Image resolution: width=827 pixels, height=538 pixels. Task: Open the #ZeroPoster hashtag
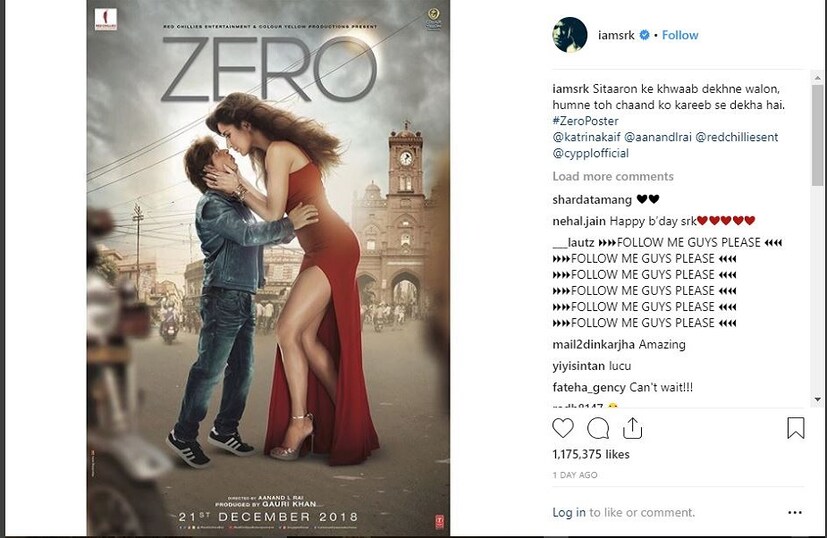pos(585,122)
